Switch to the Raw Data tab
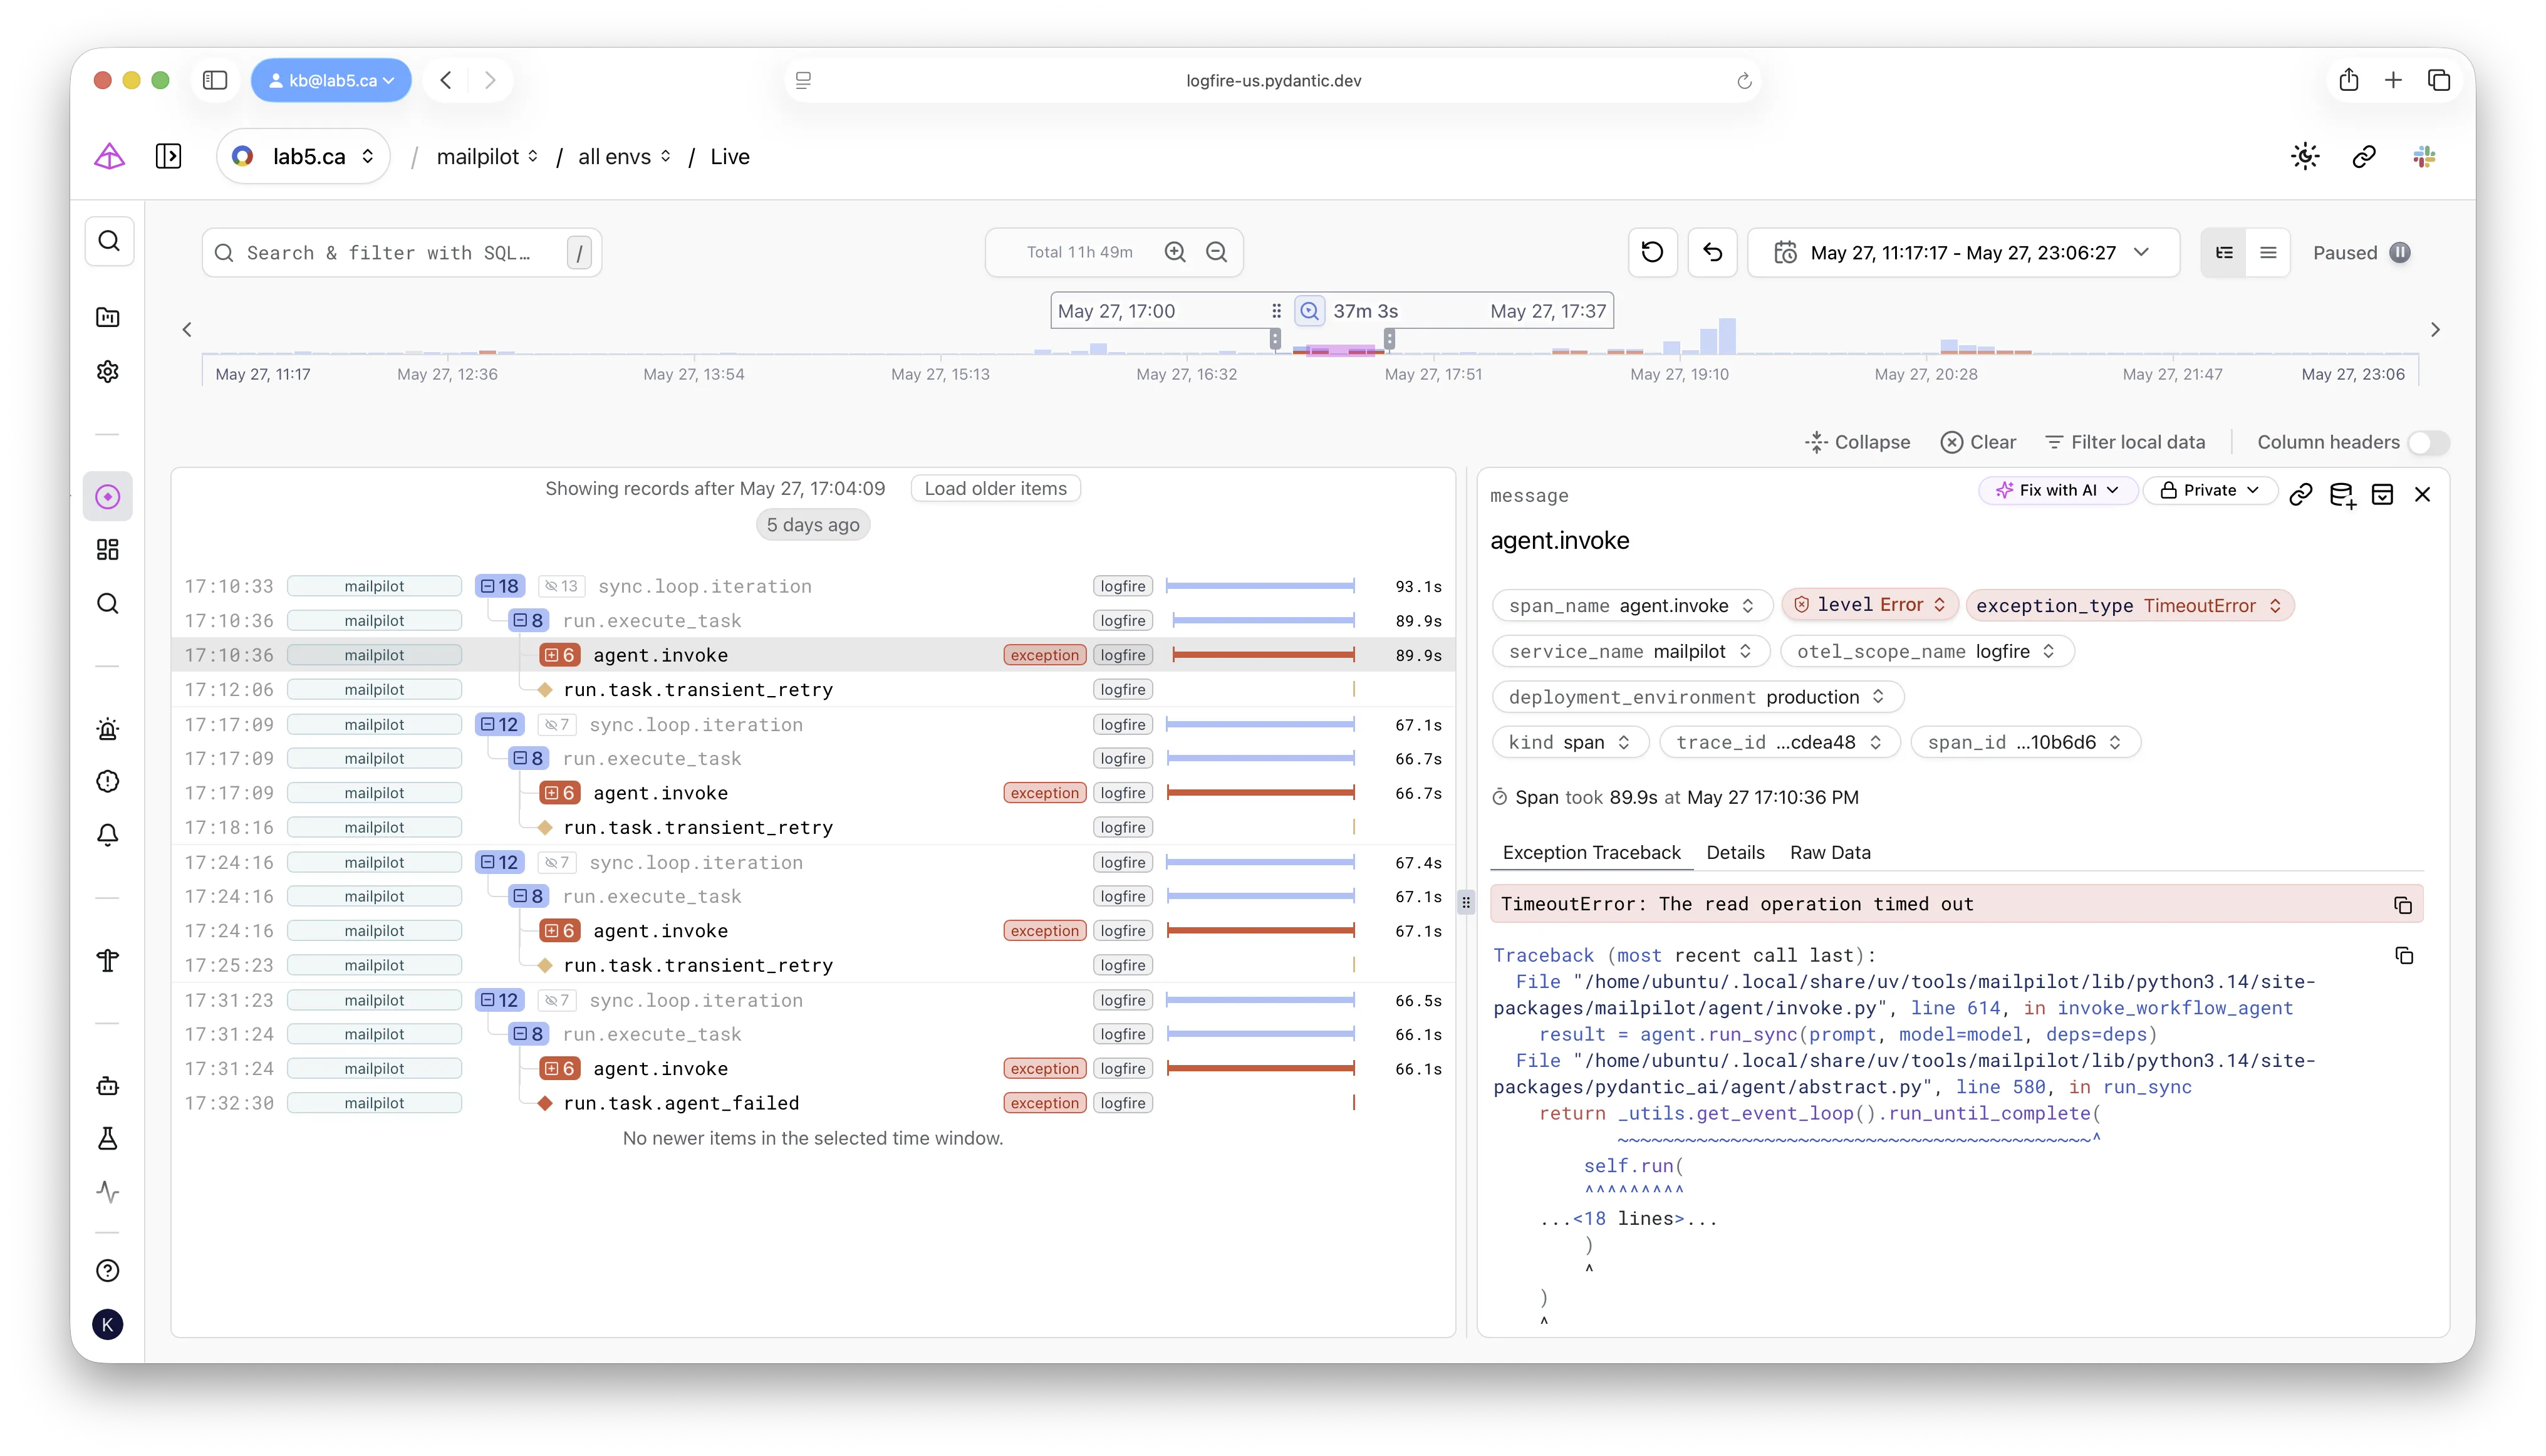 [1830, 853]
